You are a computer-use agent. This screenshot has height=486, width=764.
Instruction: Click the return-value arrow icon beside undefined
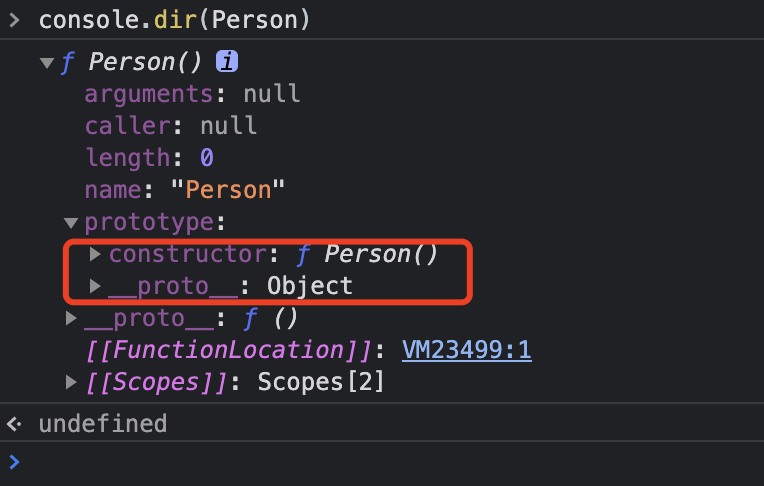pos(14,424)
